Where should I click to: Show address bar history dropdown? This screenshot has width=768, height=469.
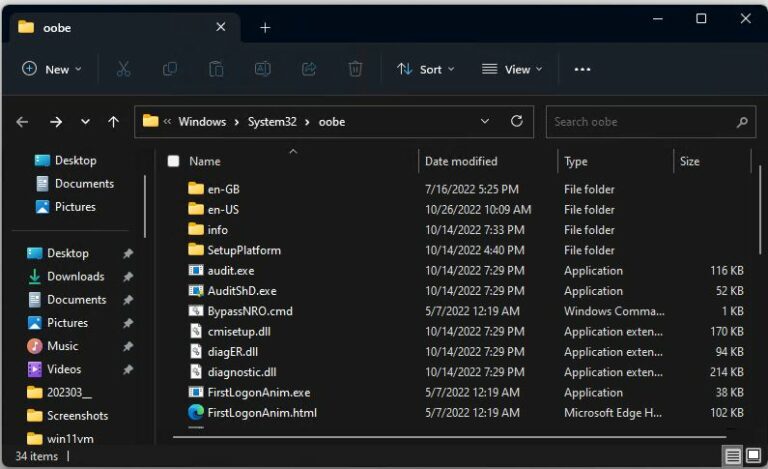(485, 122)
